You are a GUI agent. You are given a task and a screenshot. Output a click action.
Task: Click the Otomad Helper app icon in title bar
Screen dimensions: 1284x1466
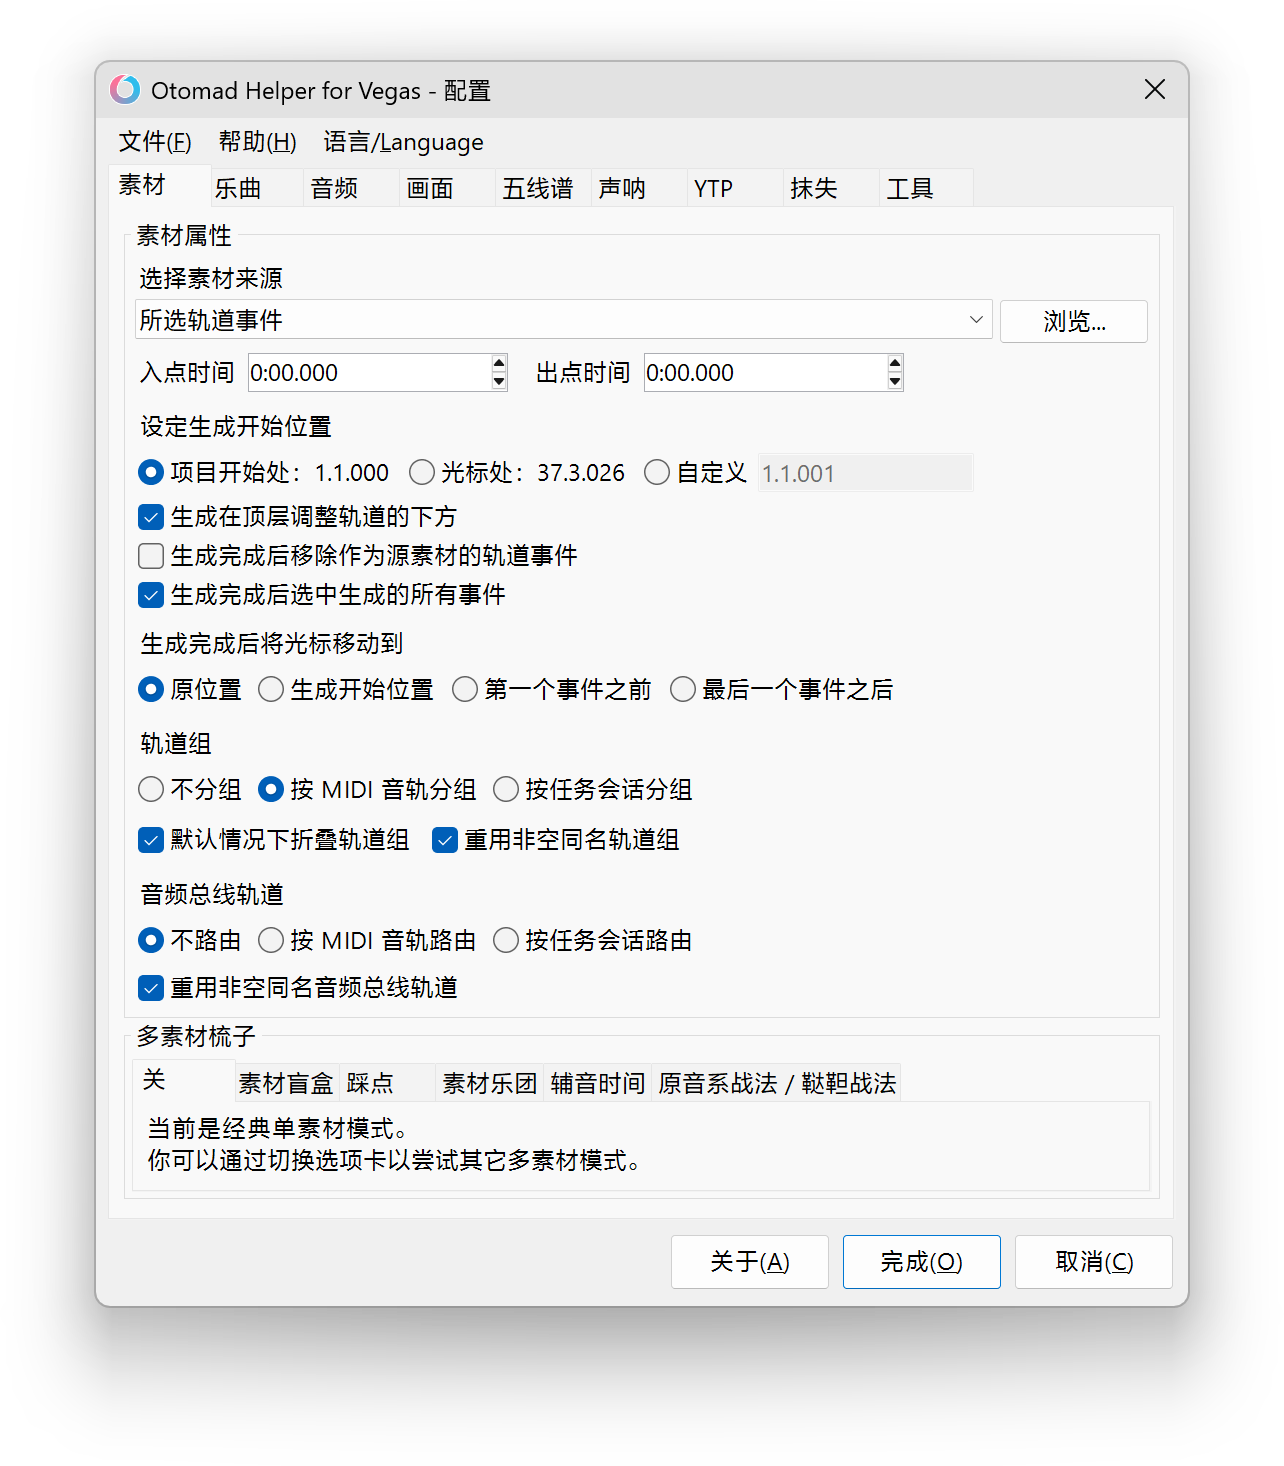(125, 90)
